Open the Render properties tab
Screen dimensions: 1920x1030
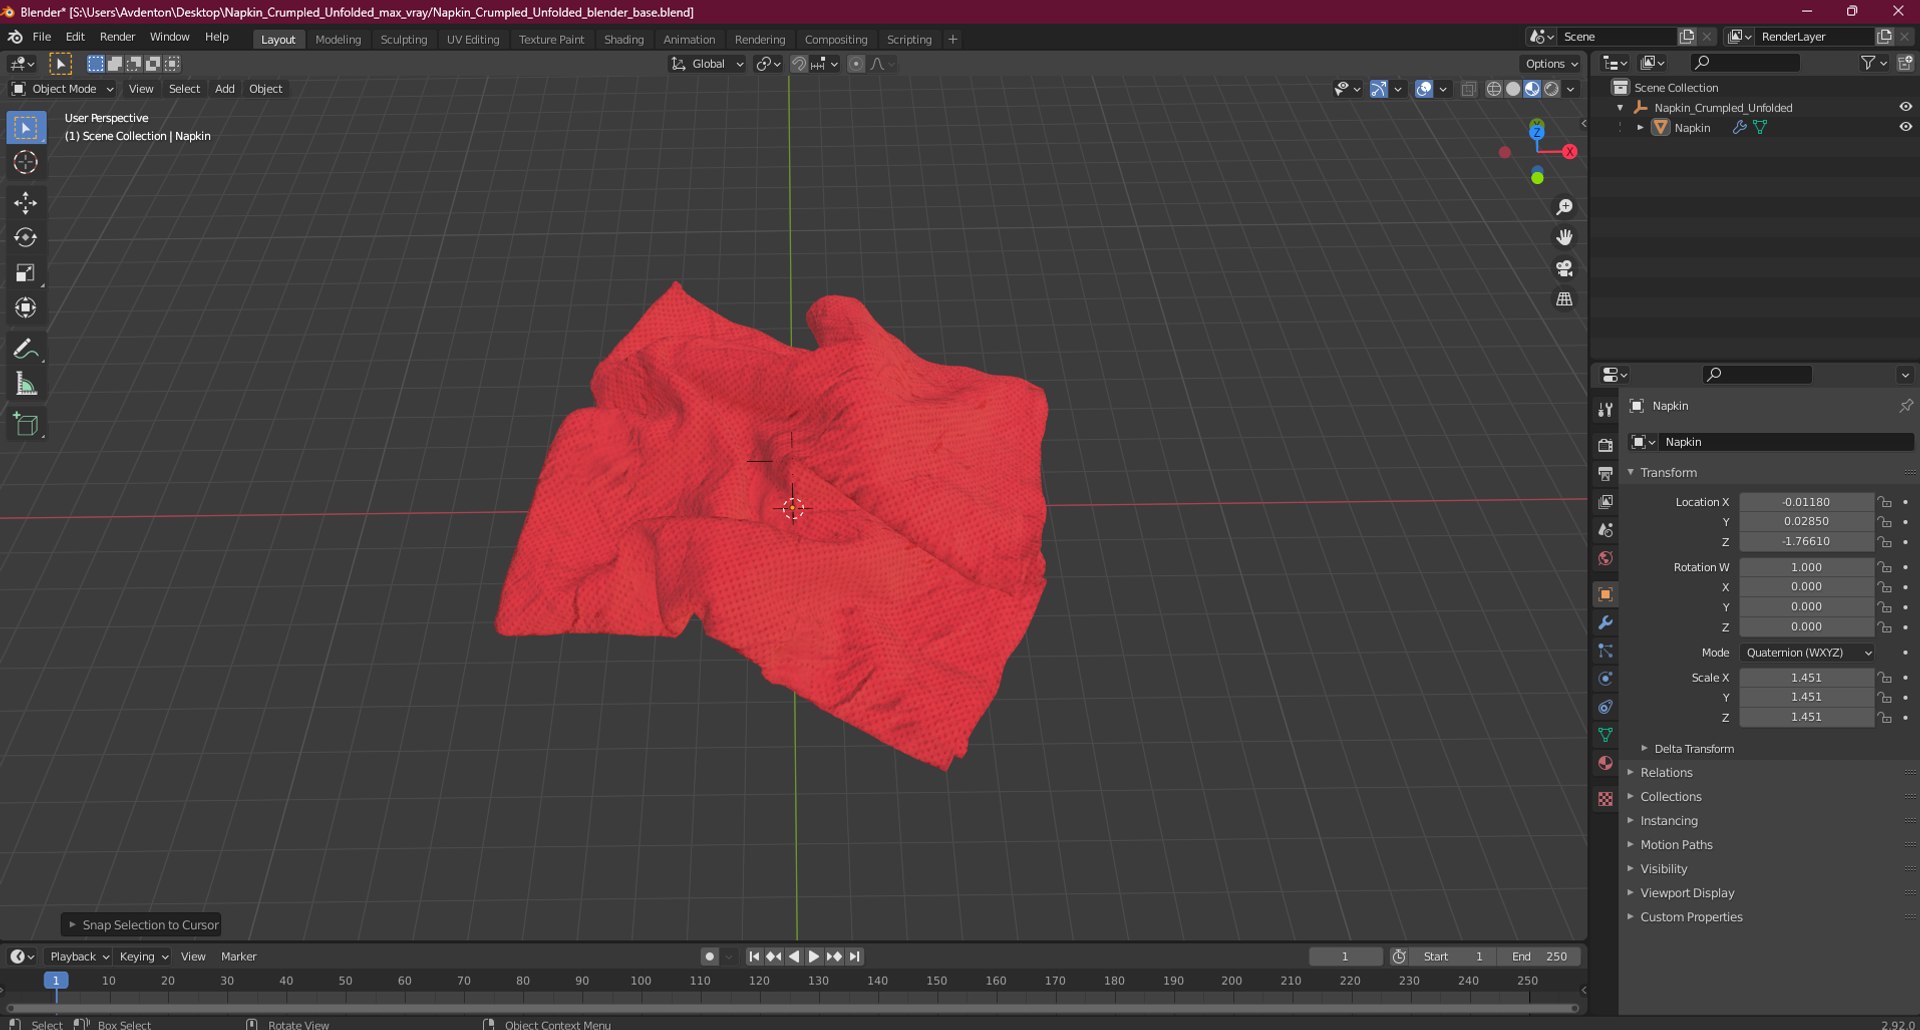pyautogui.click(x=1605, y=445)
